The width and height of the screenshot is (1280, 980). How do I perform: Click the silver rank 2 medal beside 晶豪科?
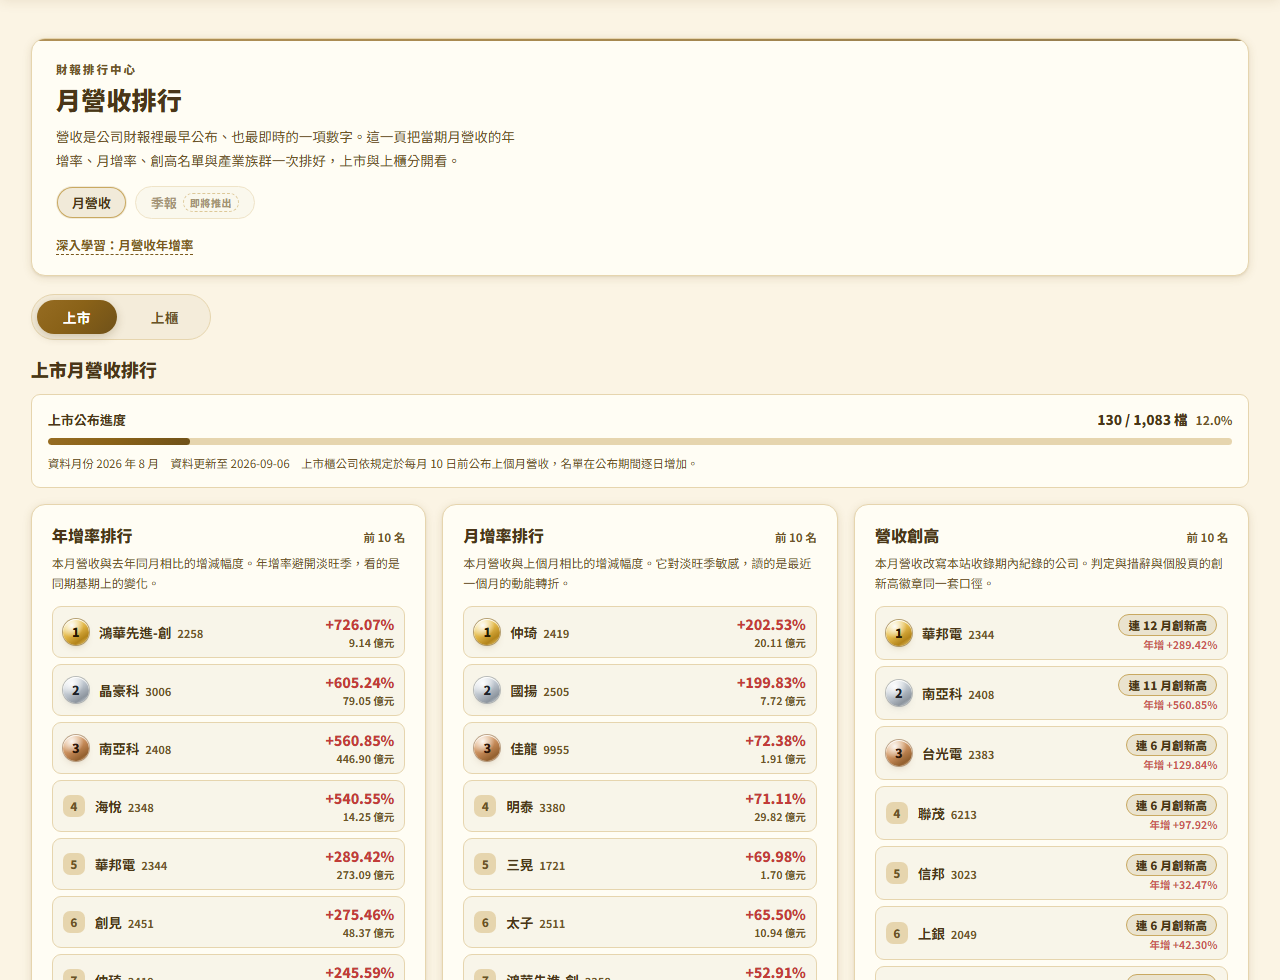(76, 690)
